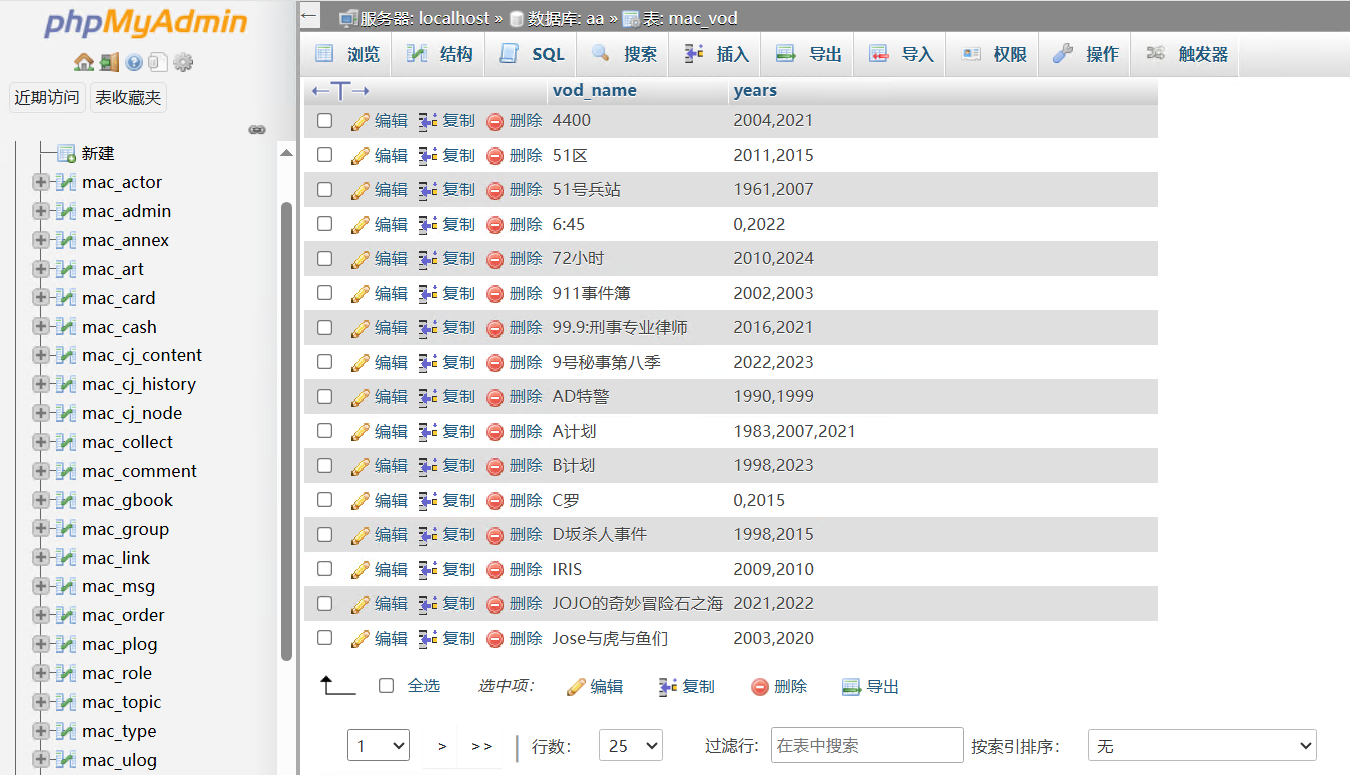The image size is (1350, 775).
Task: Click the column options arrows ←T→ in header
Action: tap(340, 91)
